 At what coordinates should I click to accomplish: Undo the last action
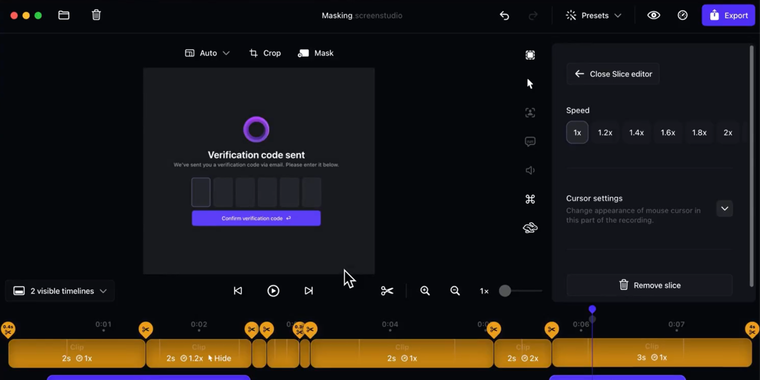(505, 16)
